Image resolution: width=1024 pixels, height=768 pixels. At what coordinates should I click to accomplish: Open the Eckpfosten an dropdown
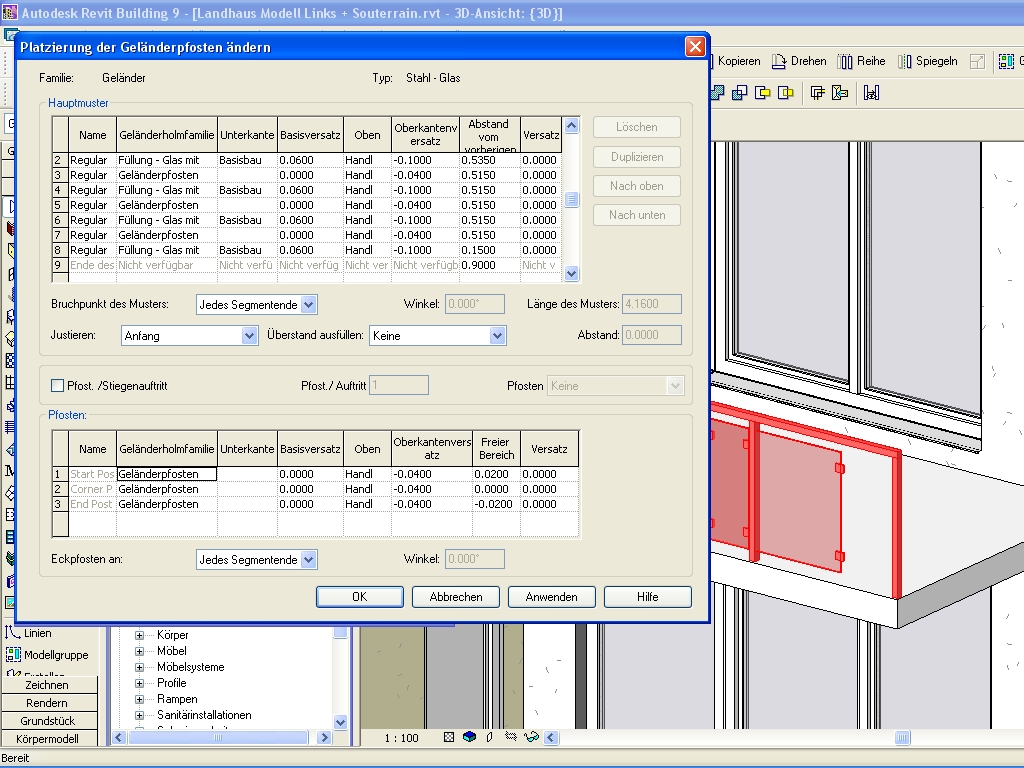pos(257,560)
